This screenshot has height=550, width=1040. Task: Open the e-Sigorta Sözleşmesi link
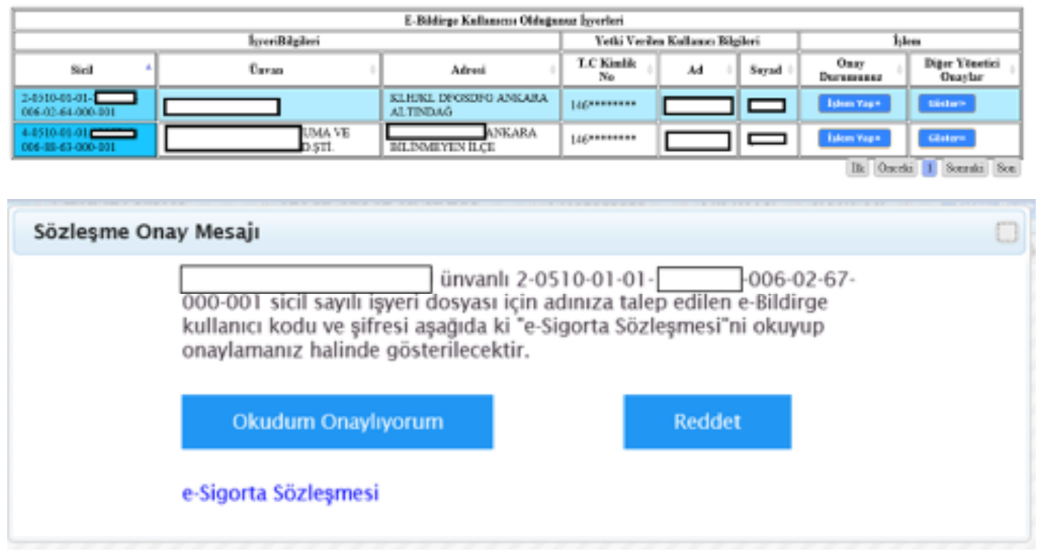pyautogui.click(x=280, y=493)
